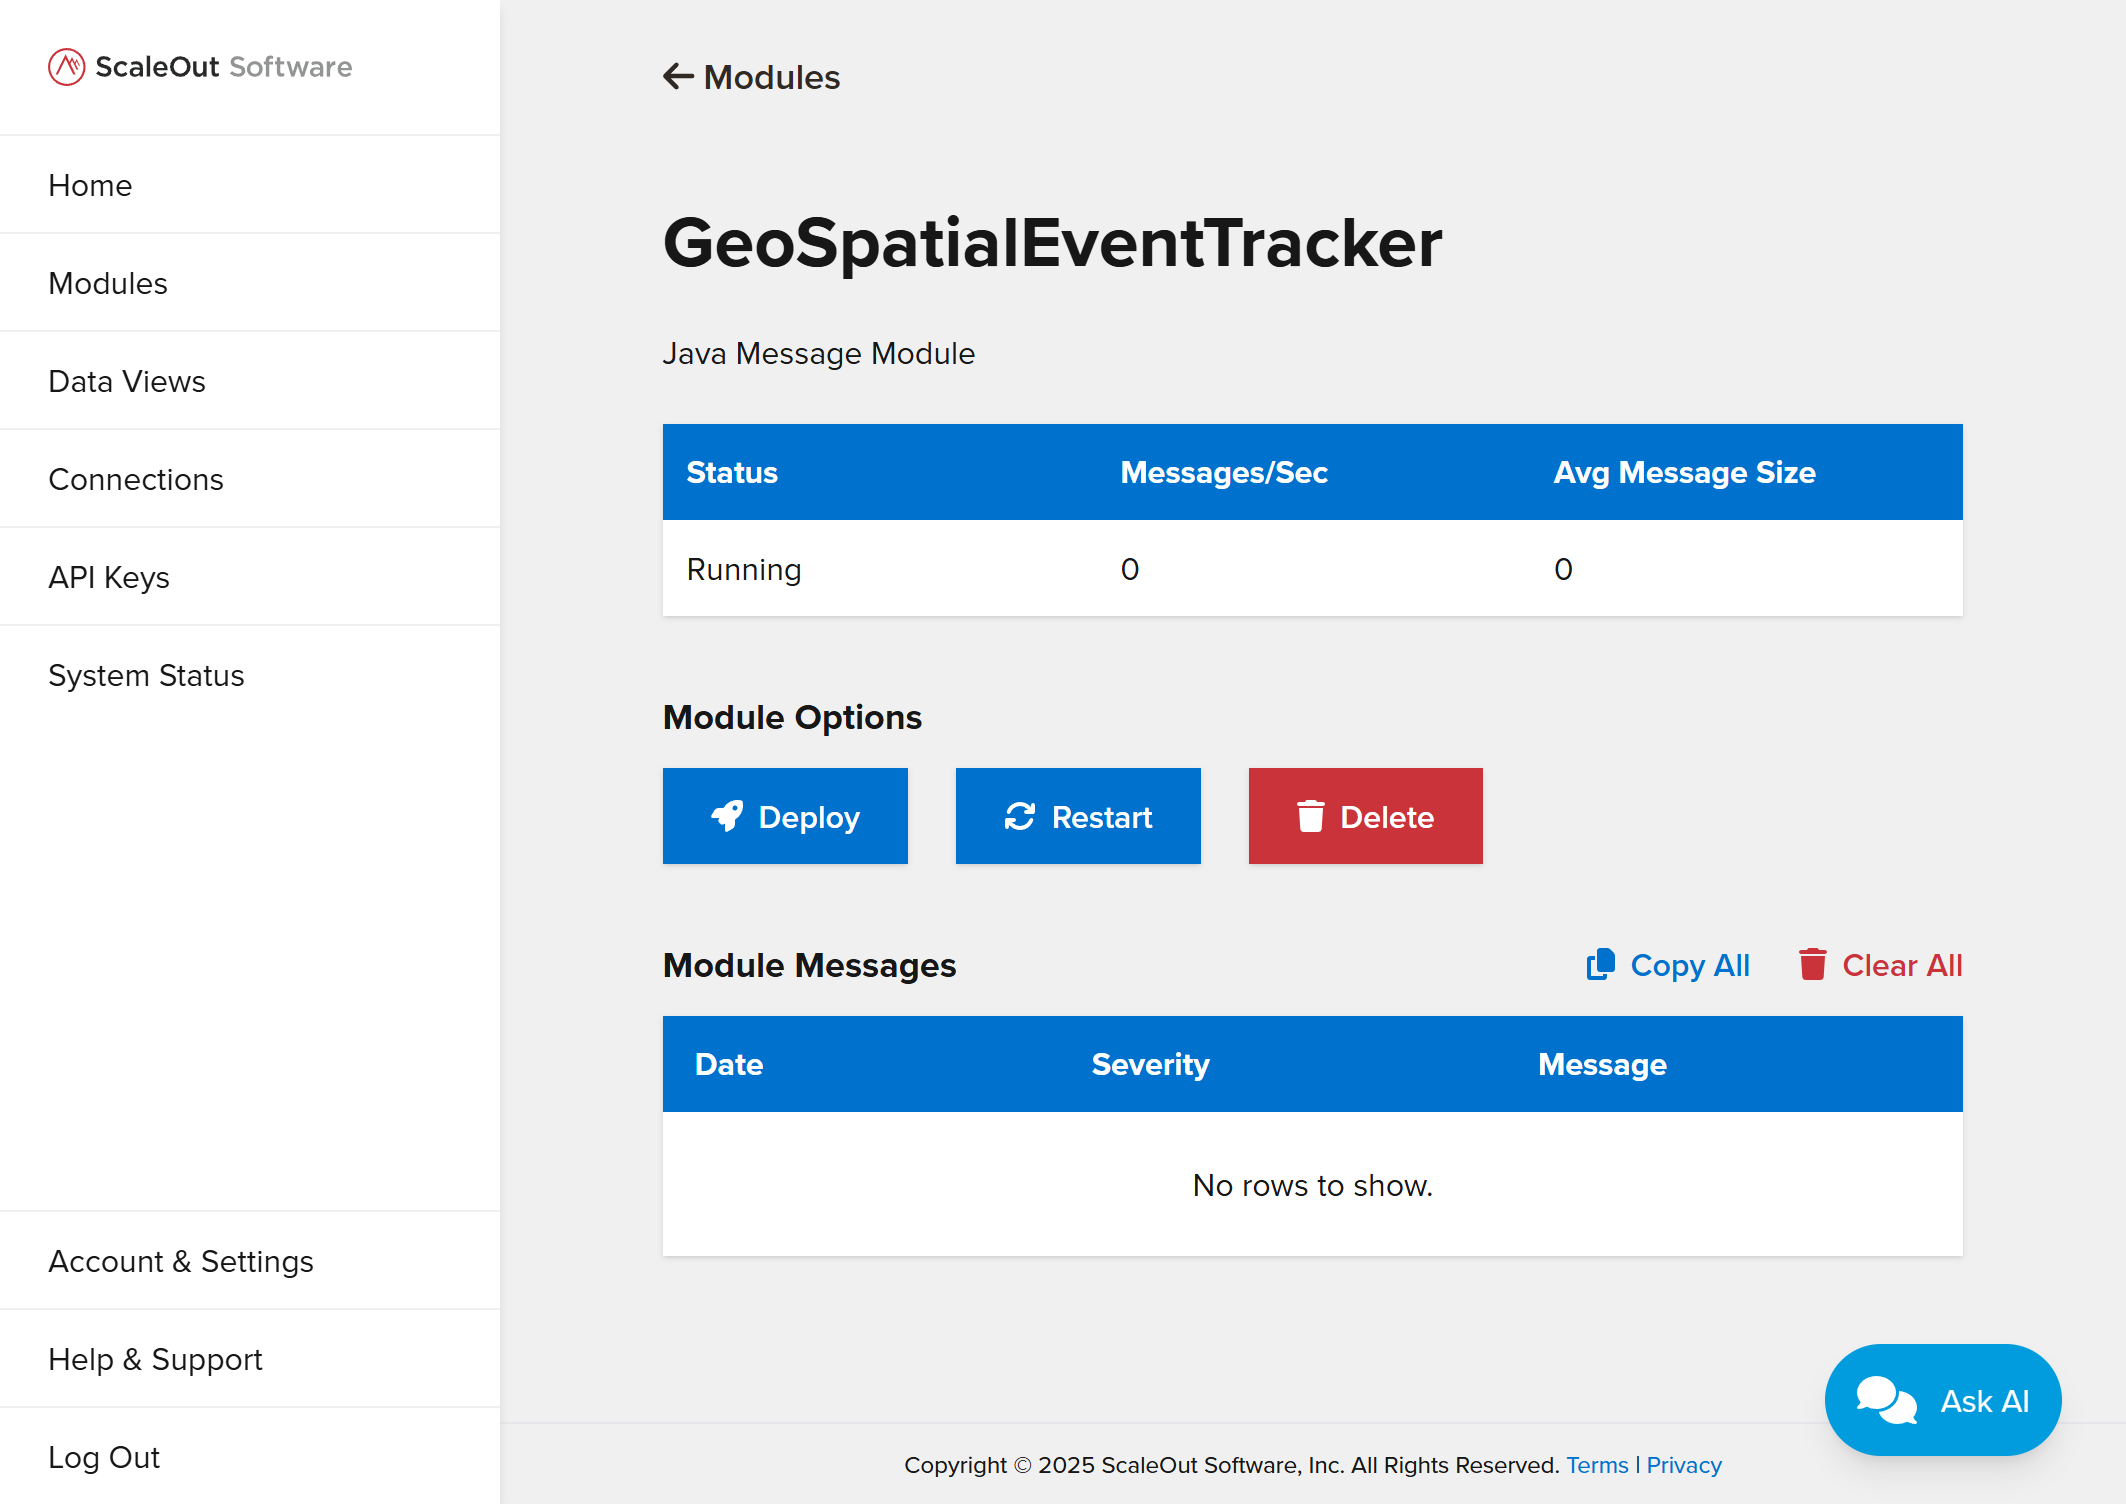The height and width of the screenshot is (1504, 2126).
Task: Open the Privacy link in the footer
Action: click(1684, 1465)
